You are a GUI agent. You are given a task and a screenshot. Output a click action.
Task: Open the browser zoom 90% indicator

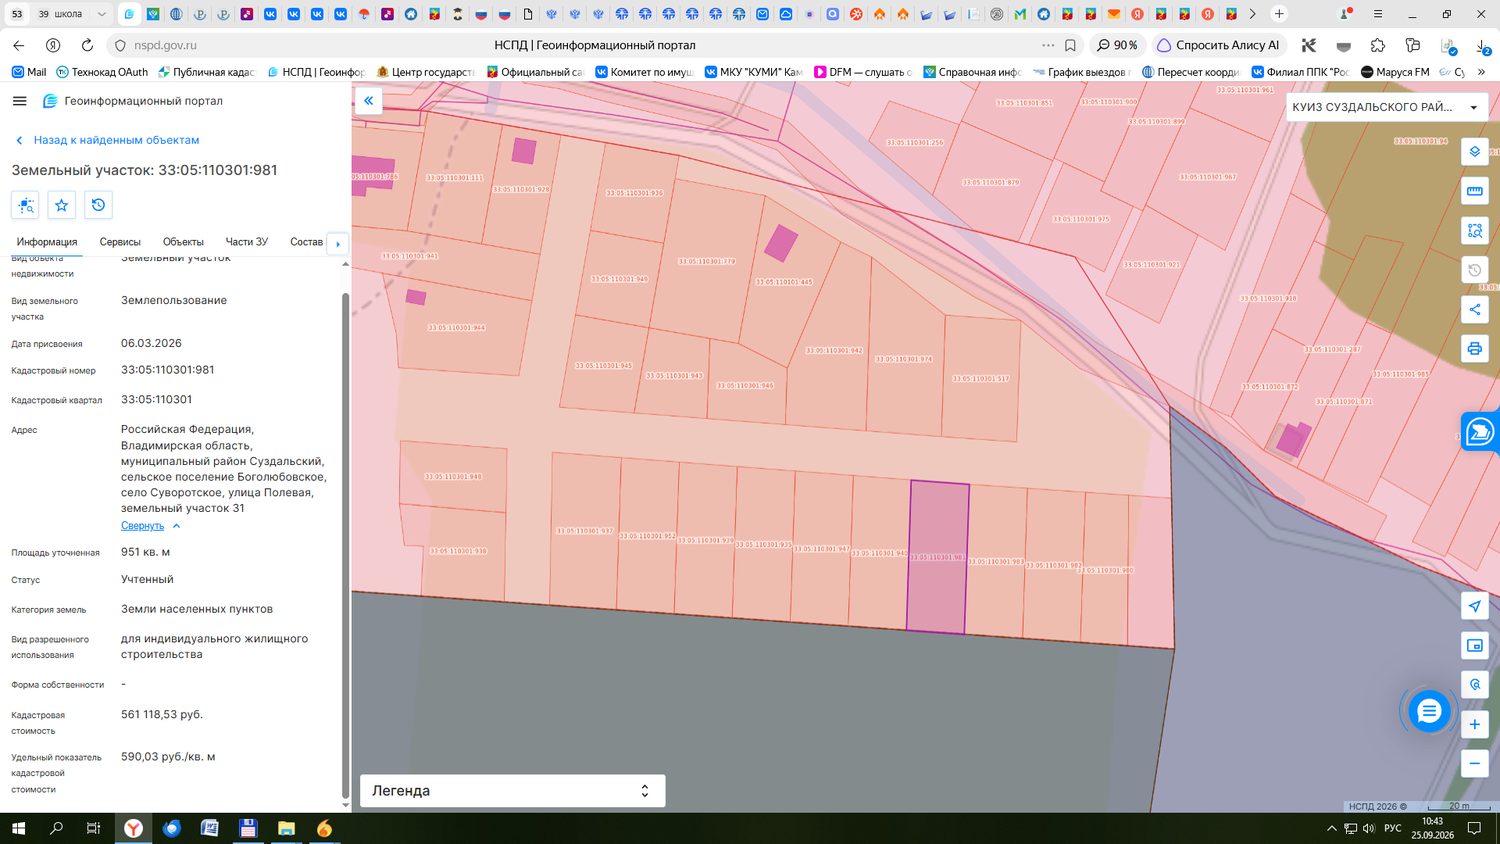coord(1118,45)
